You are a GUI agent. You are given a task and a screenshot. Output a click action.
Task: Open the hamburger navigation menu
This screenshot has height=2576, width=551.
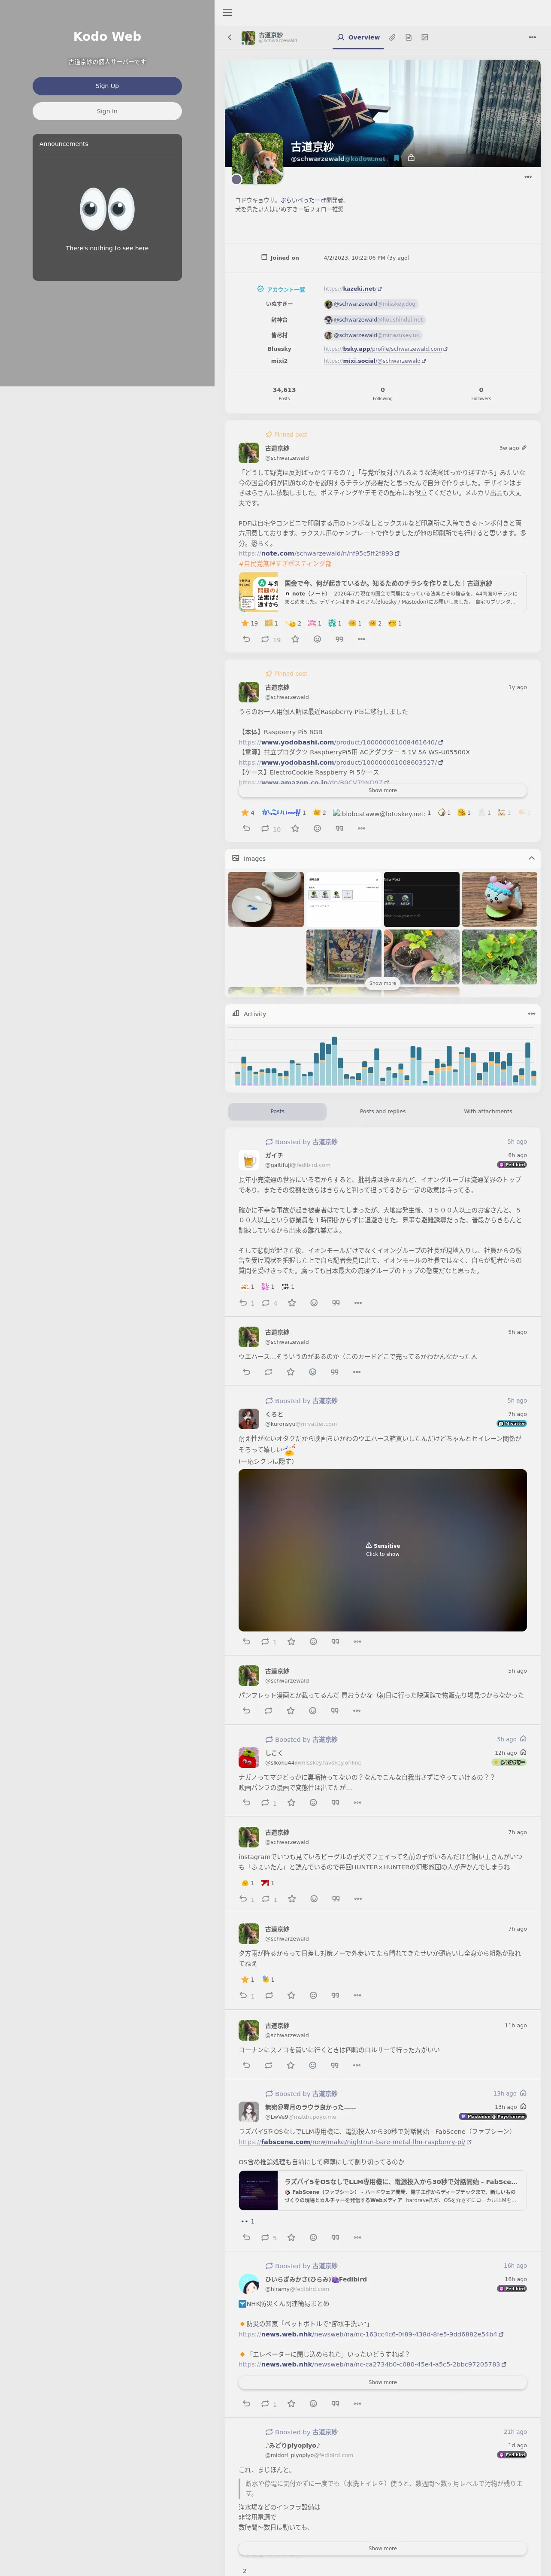(x=227, y=13)
